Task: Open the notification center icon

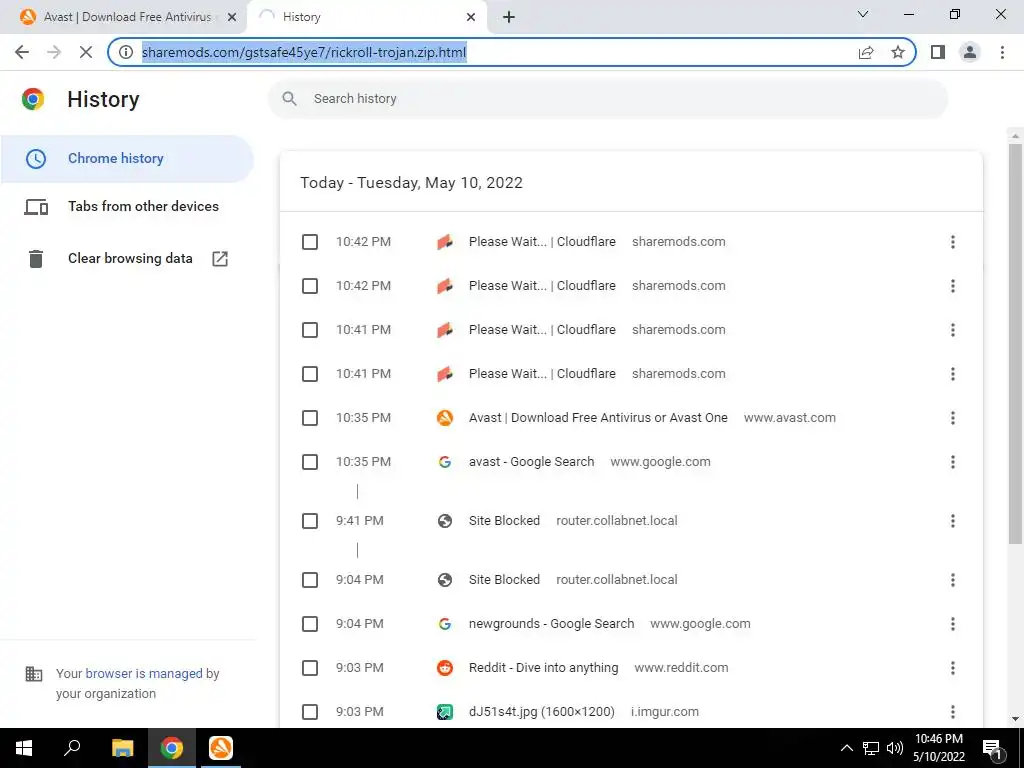Action: 992,748
